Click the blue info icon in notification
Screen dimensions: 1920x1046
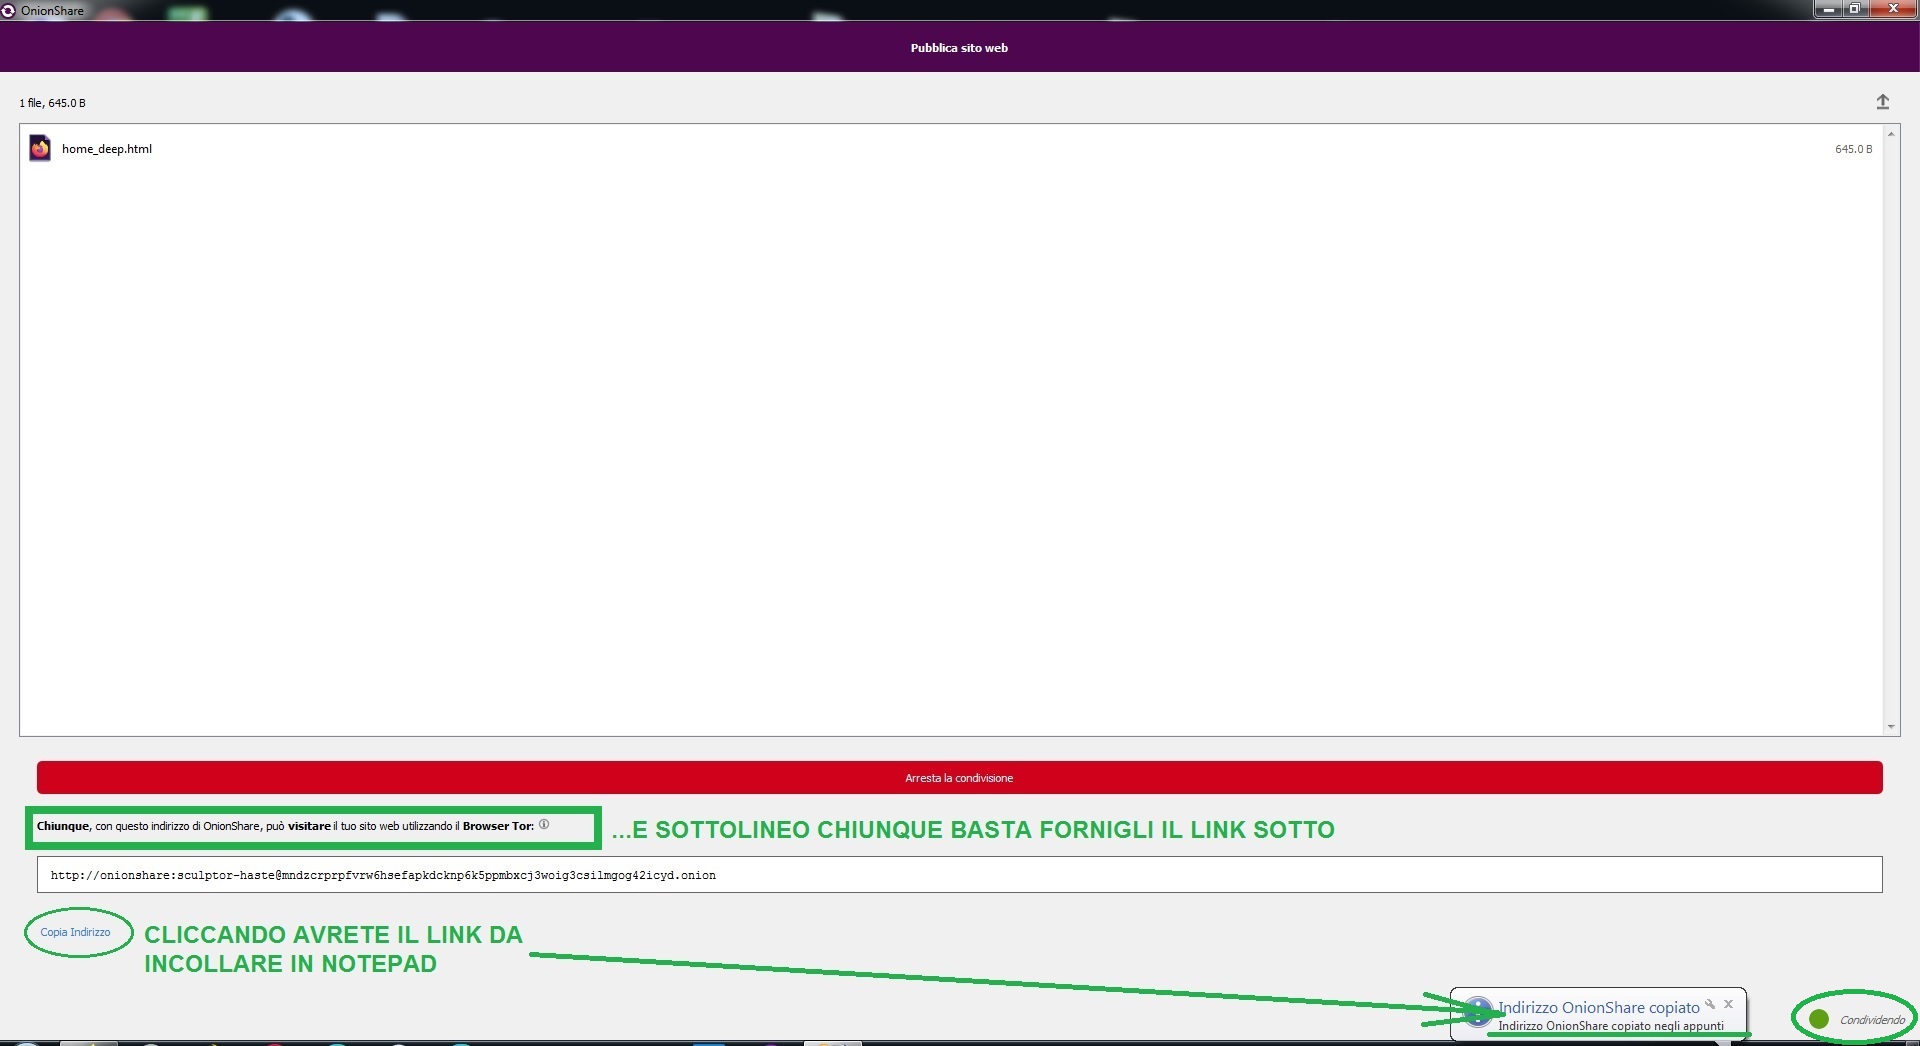[x=1478, y=1012]
